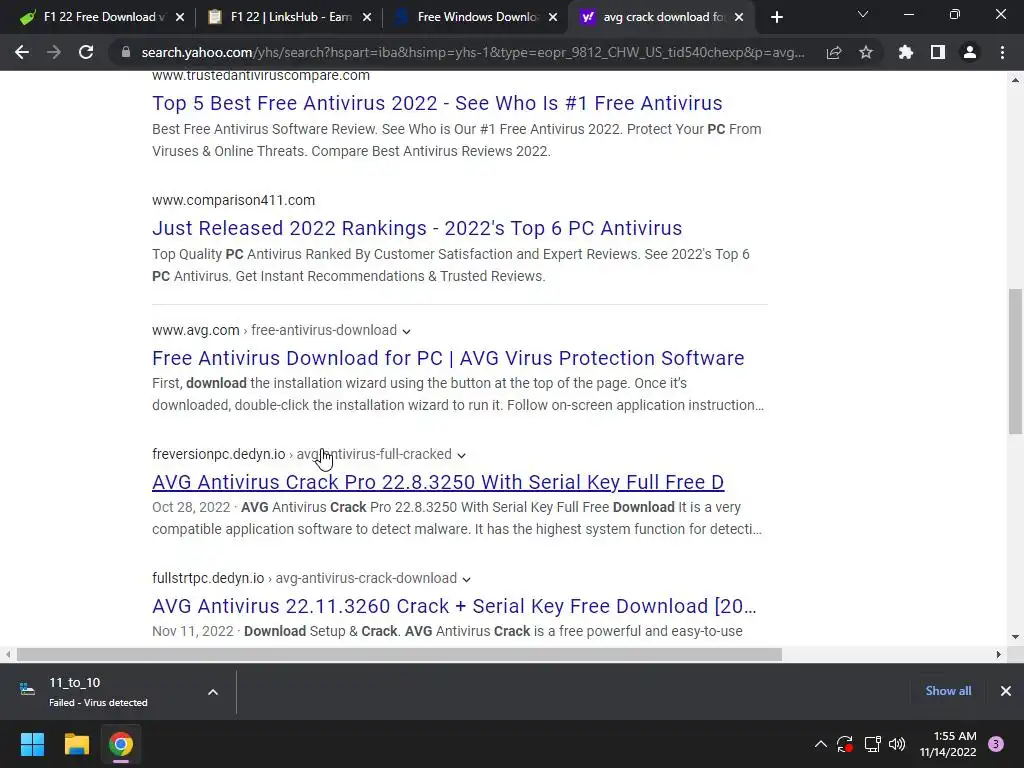
Task: Click the www.comparison411.com URL text
Action: click(x=233, y=200)
